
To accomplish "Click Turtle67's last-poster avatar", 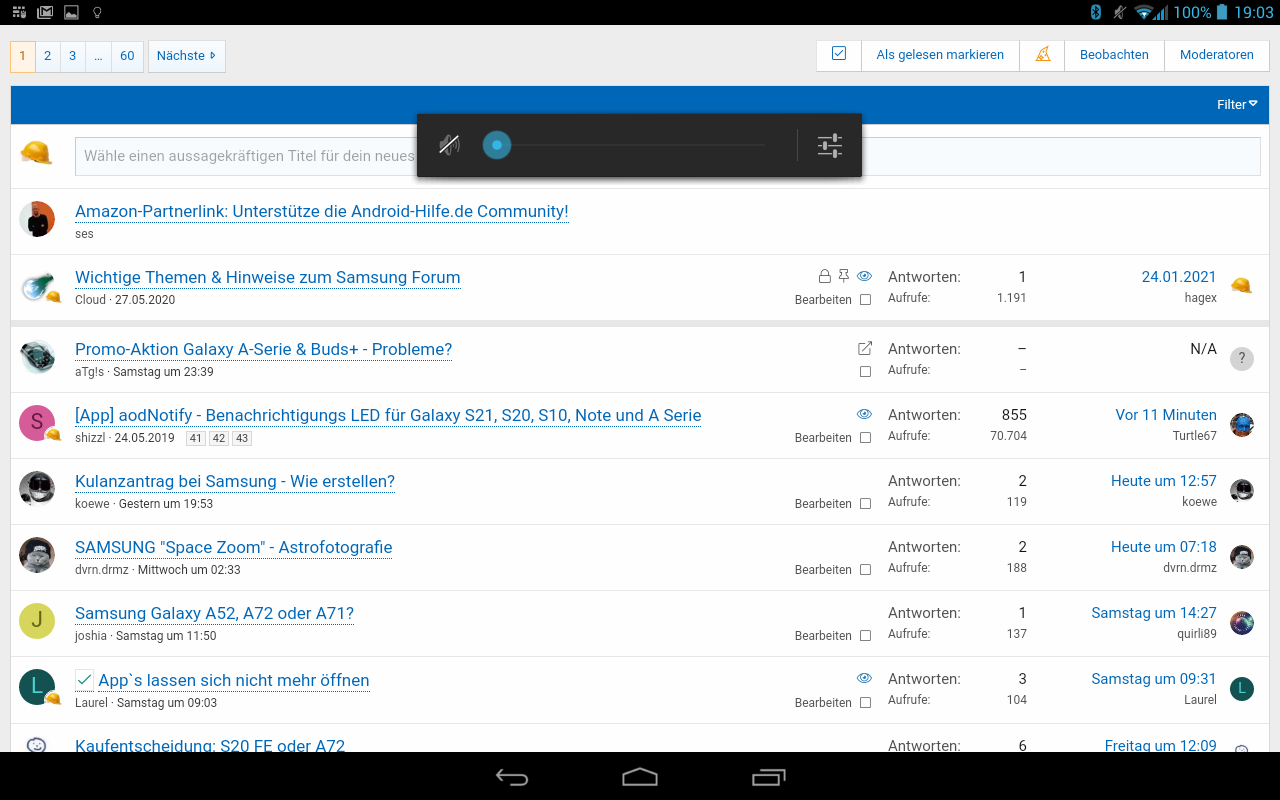I will 1242,425.
